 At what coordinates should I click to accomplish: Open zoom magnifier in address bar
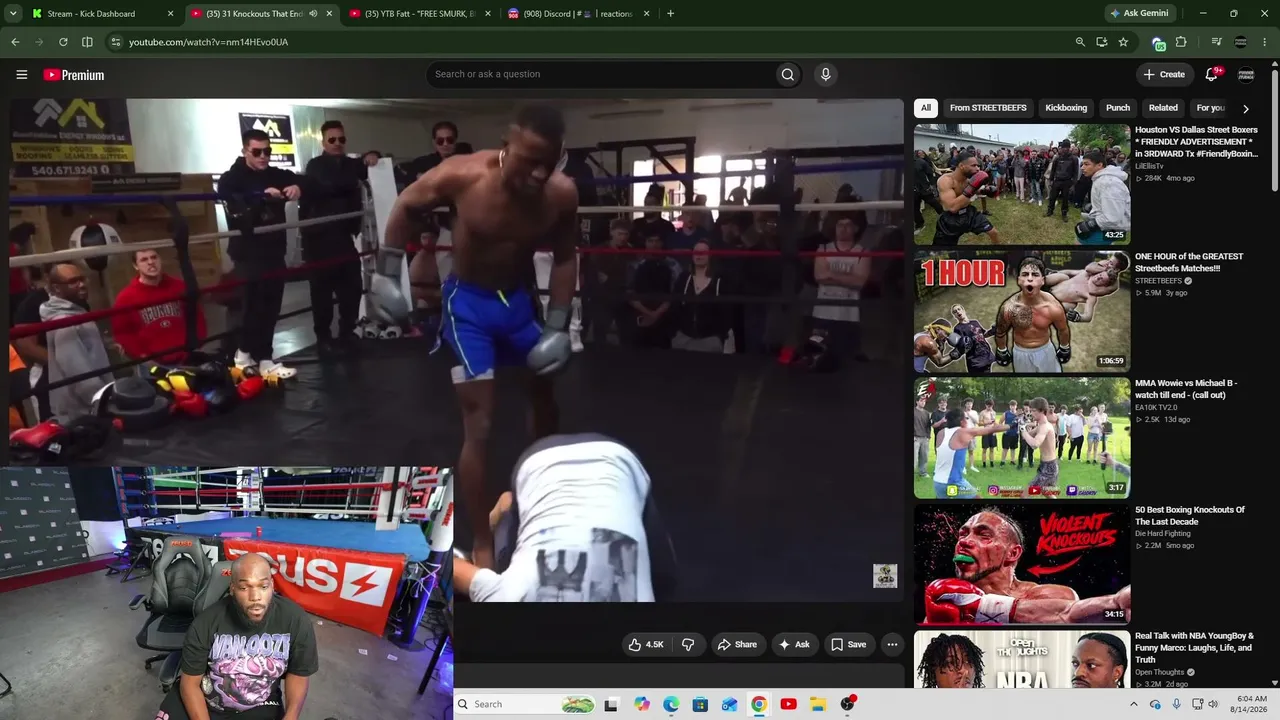click(1080, 42)
